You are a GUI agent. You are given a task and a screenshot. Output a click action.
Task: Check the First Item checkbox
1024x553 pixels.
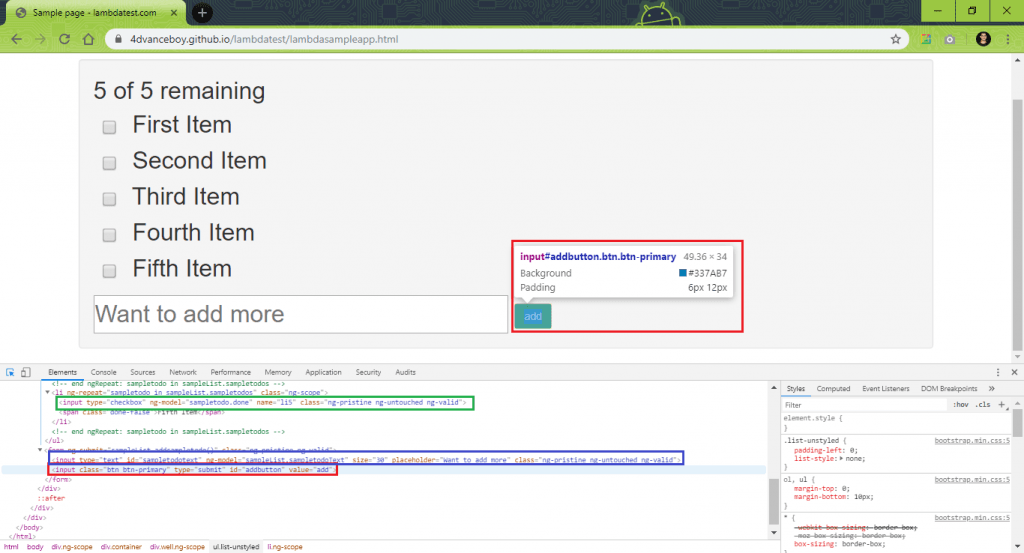pyautogui.click(x=109, y=127)
